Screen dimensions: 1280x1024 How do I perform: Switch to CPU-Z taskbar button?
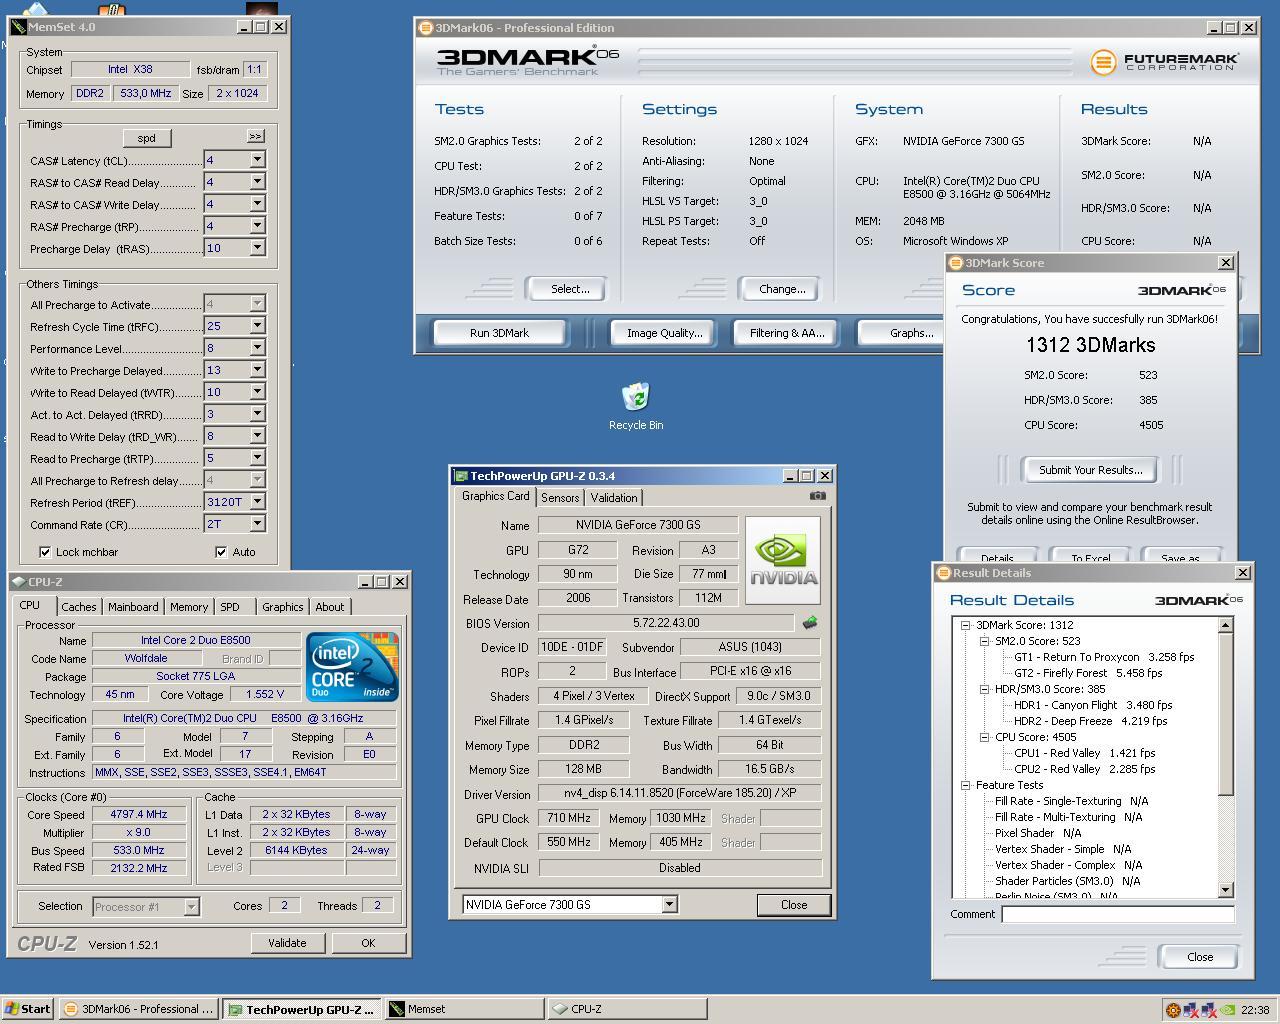coord(627,1009)
